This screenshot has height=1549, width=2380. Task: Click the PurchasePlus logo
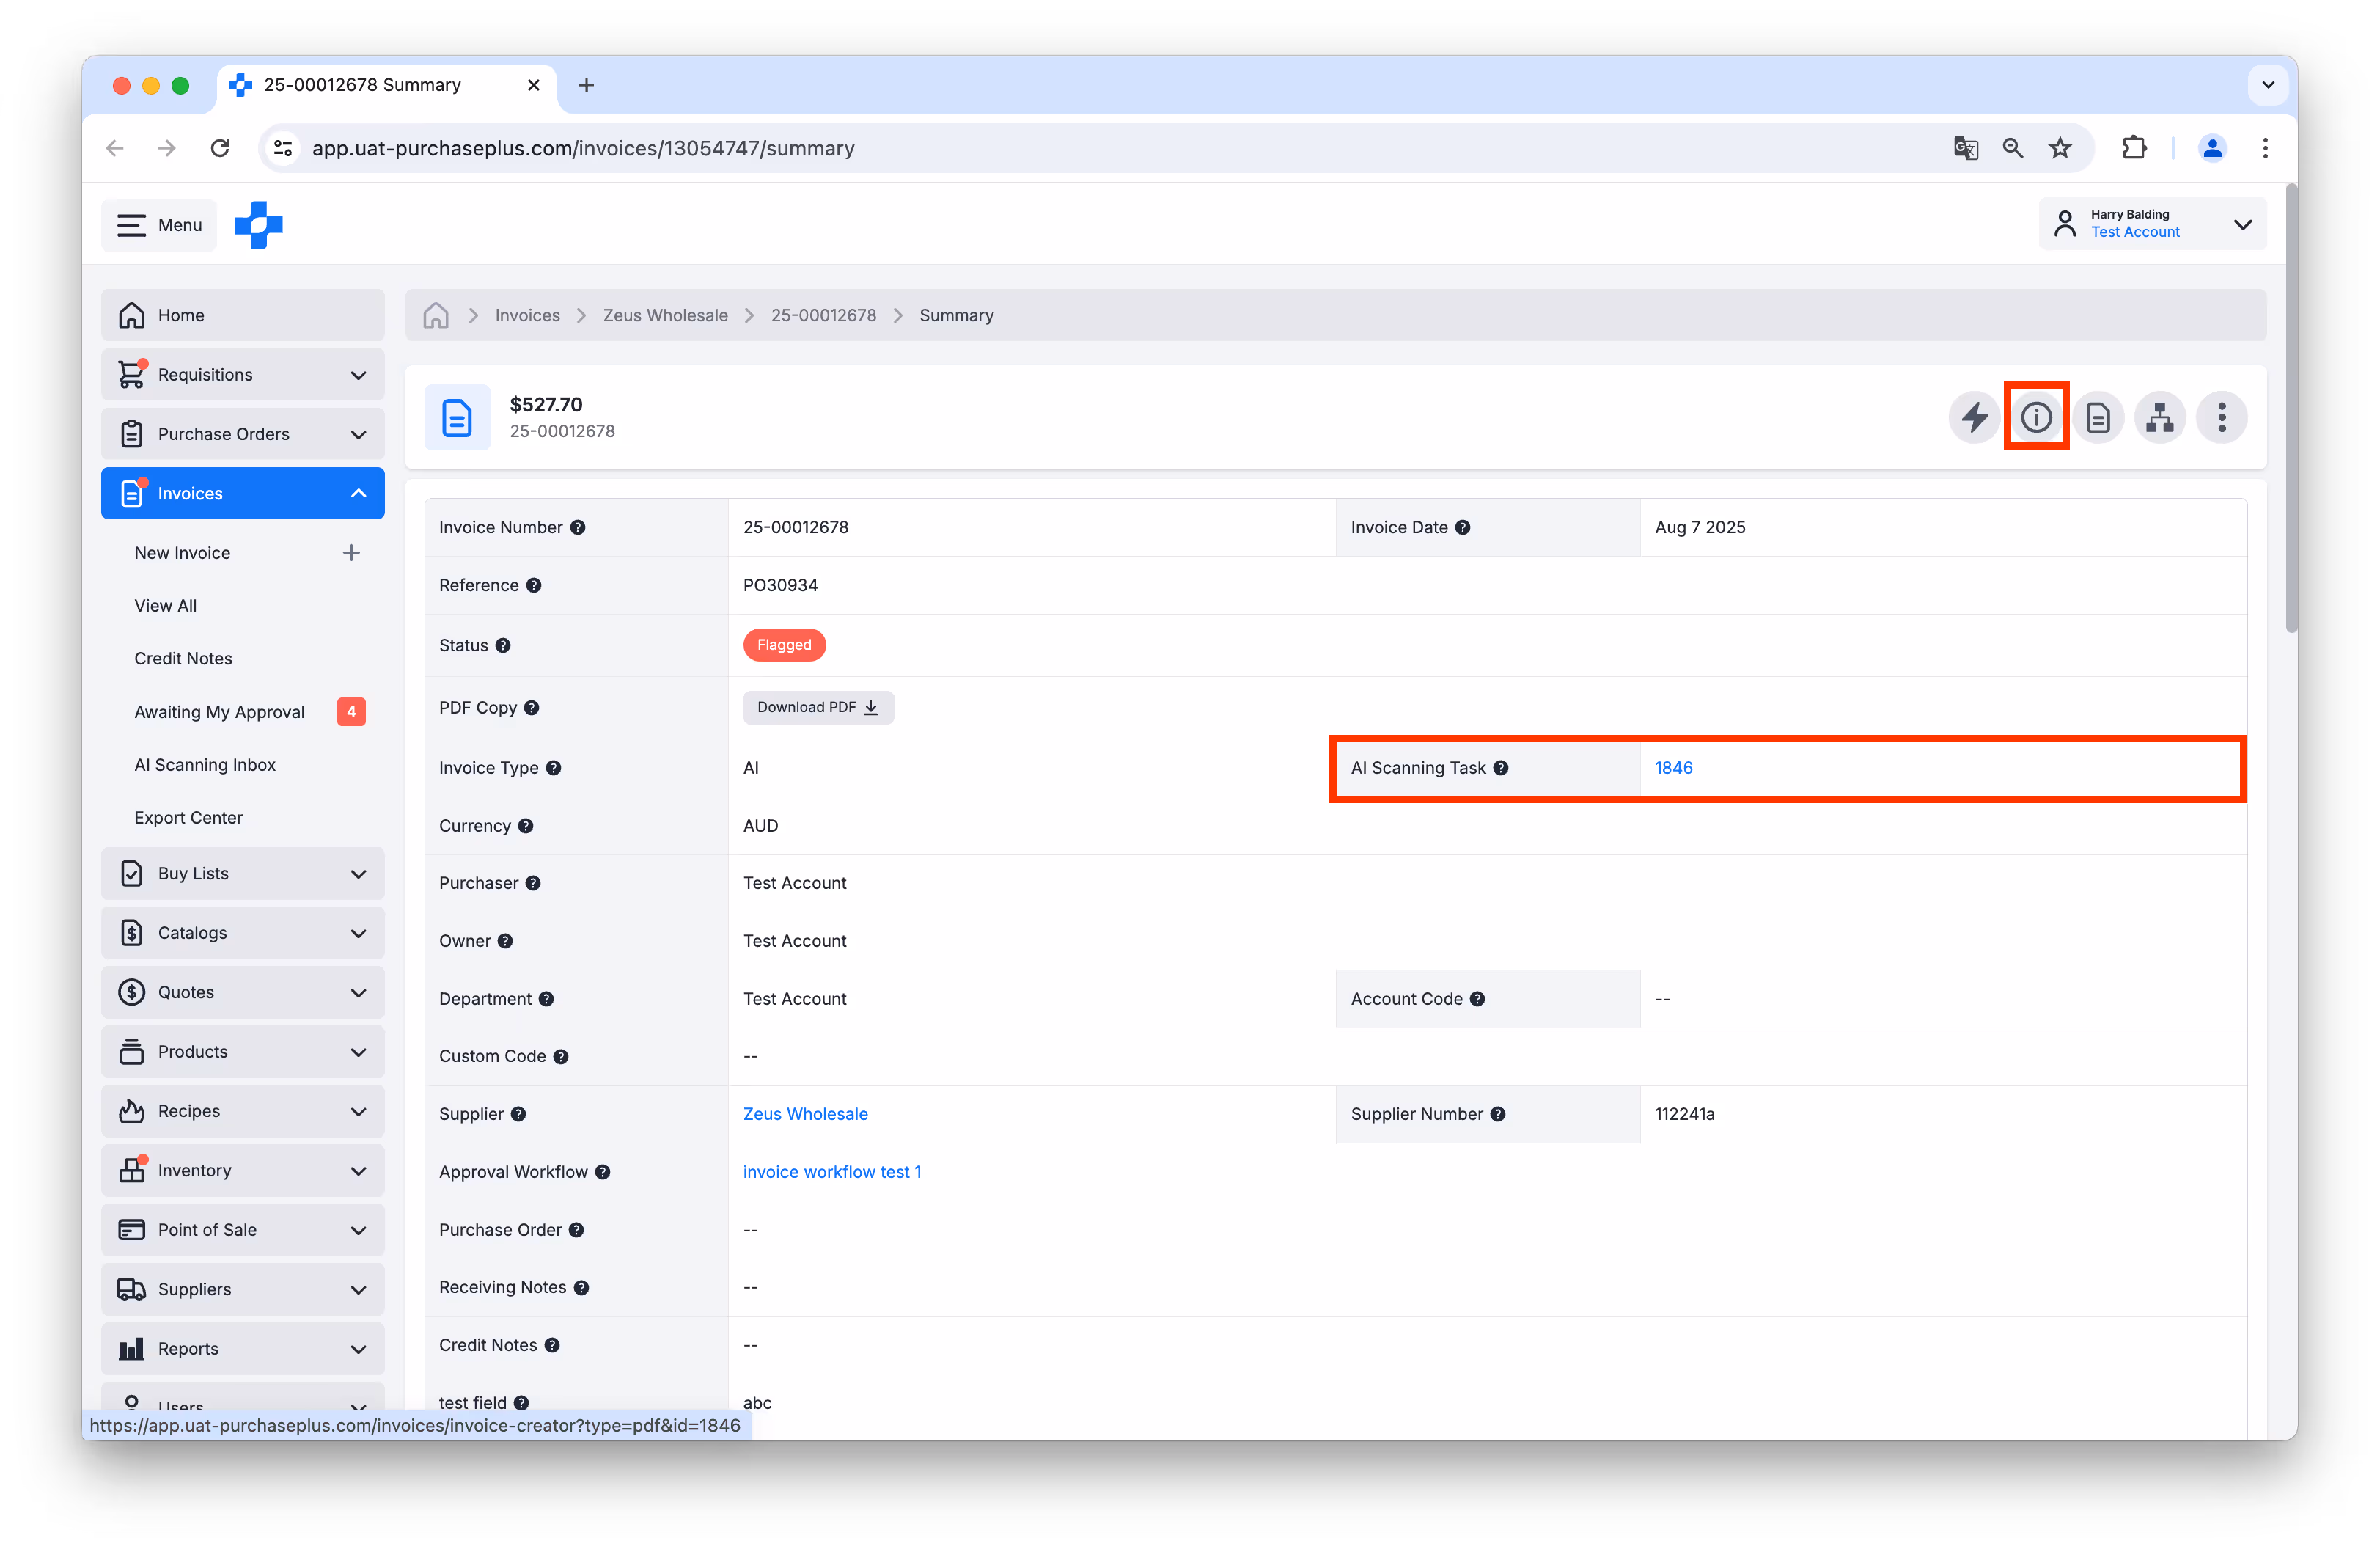[258, 225]
